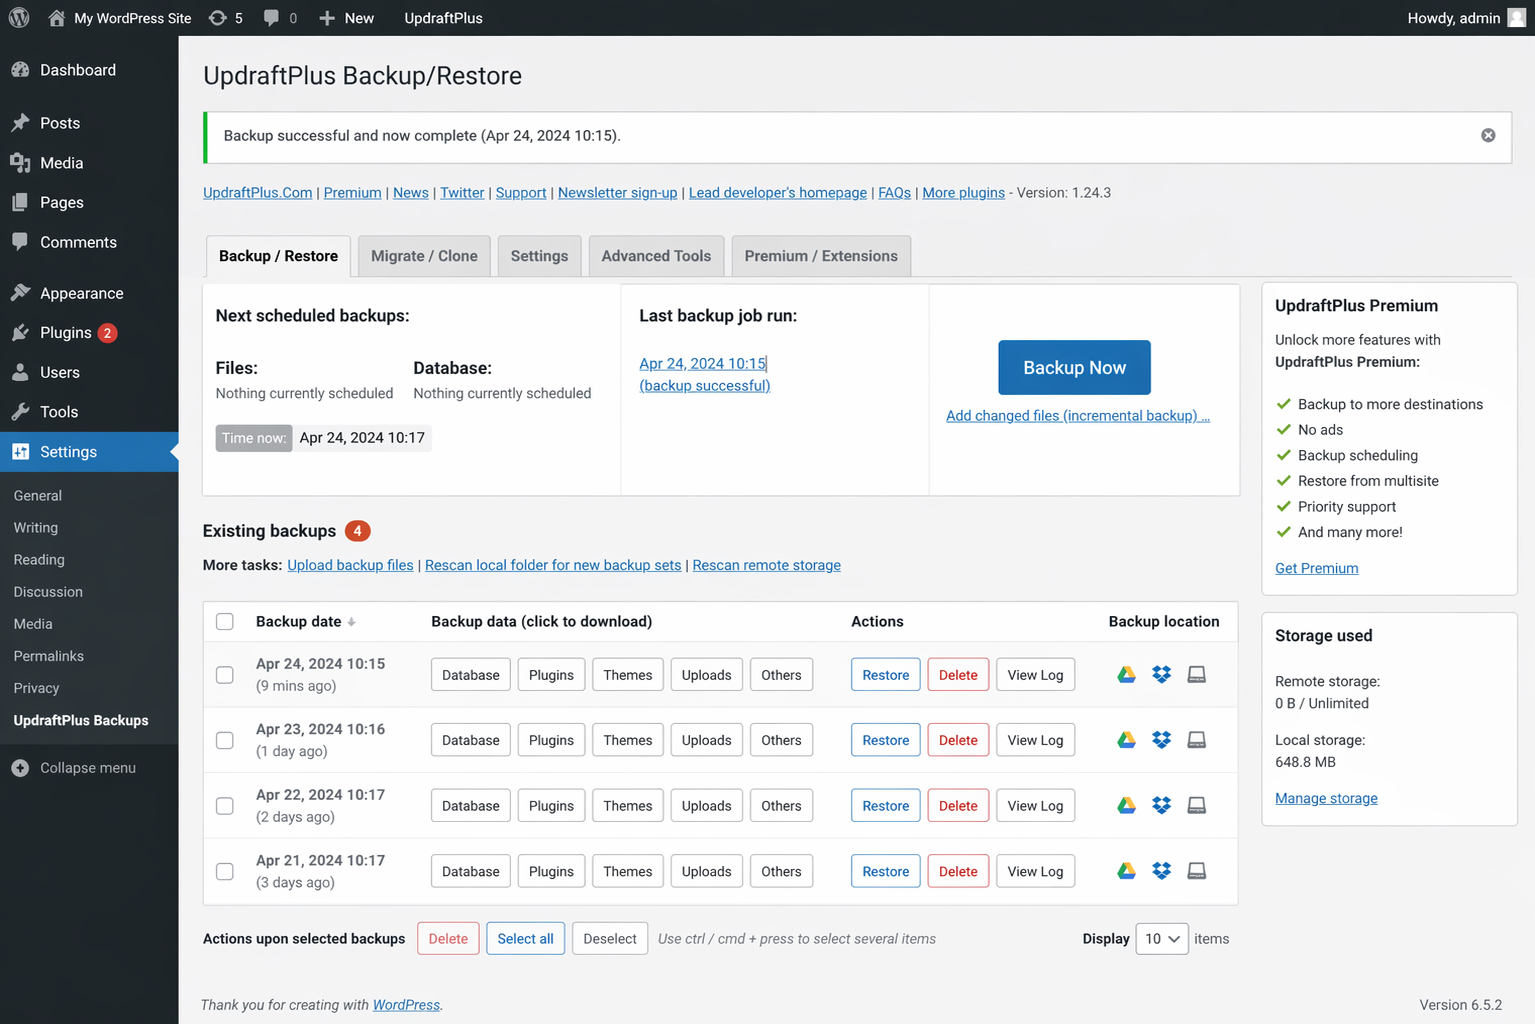
Task: Open the FAQs link
Action: pos(894,193)
